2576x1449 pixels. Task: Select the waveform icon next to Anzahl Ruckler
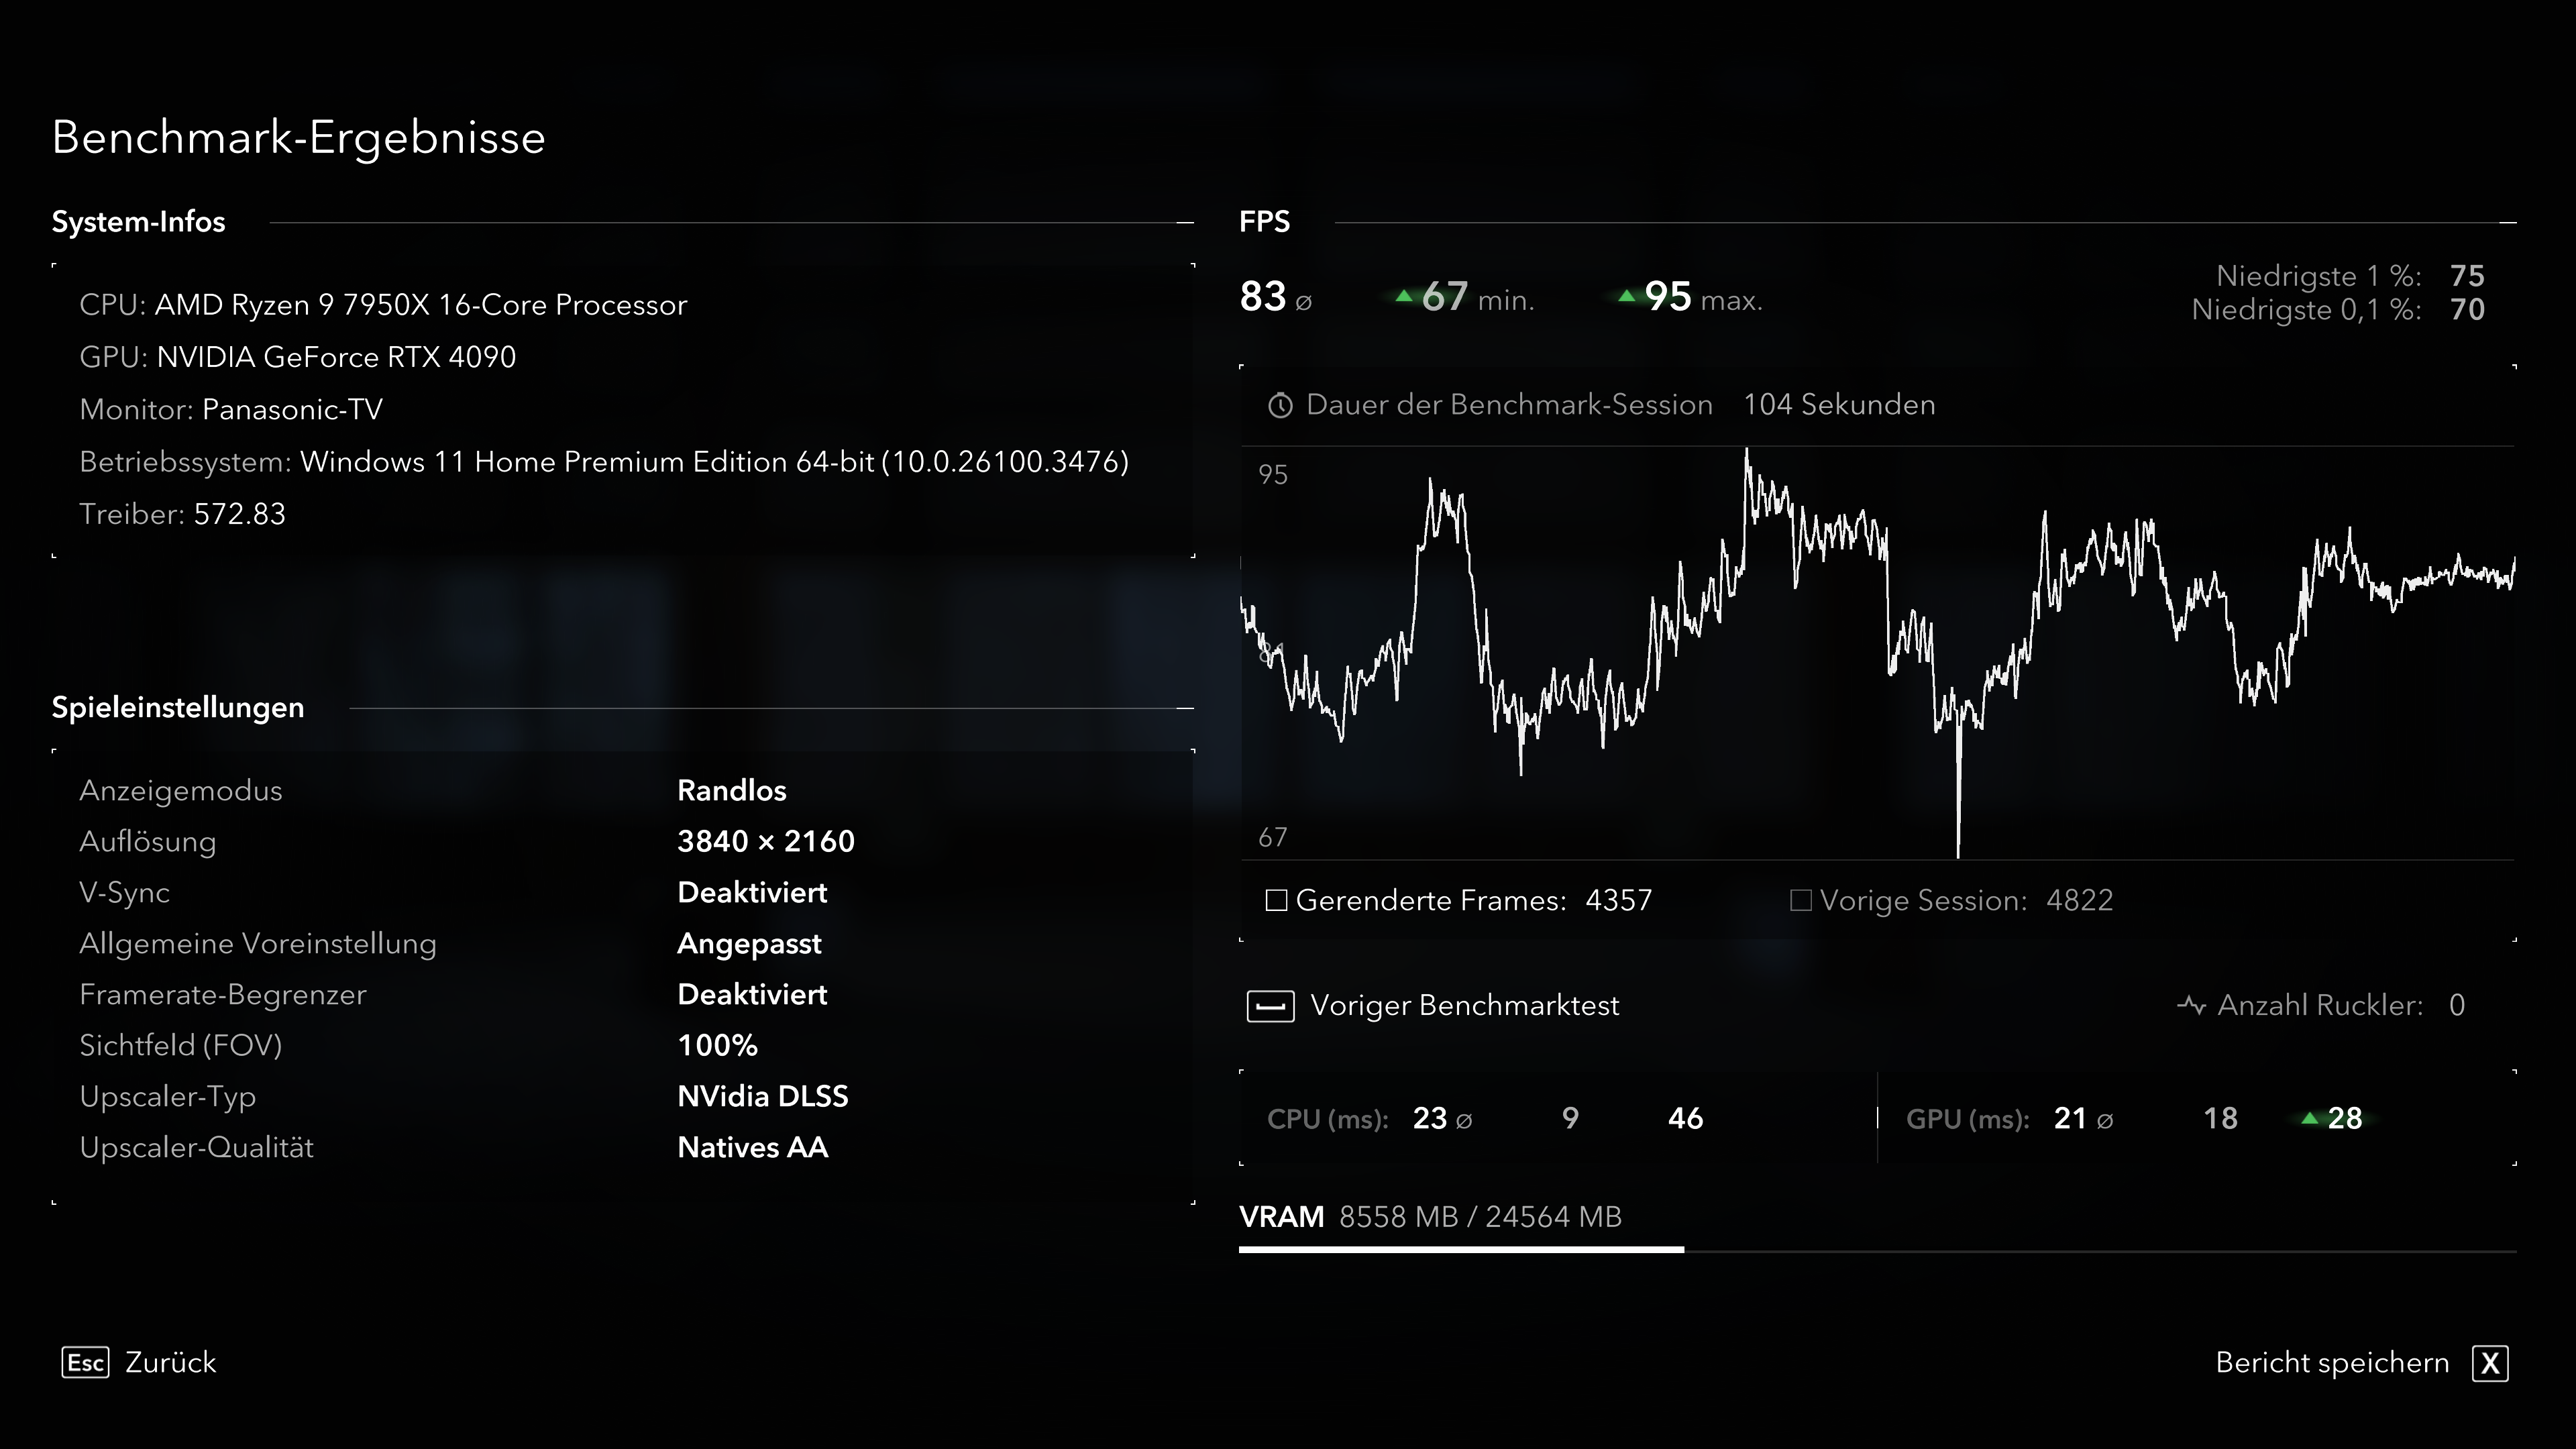pyautogui.click(x=2192, y=1006)
